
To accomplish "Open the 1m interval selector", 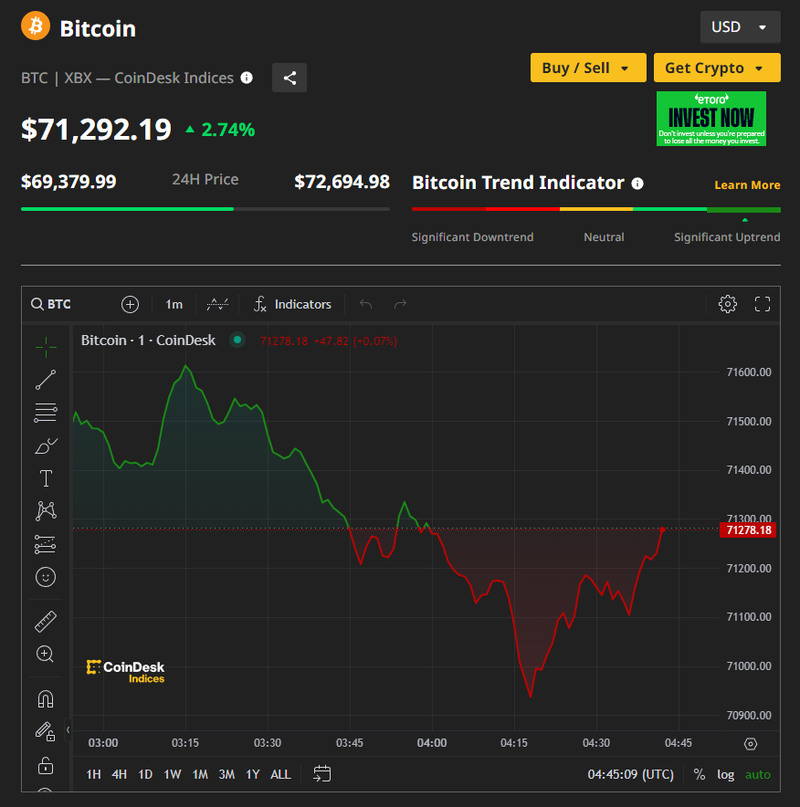I will 174,304.
